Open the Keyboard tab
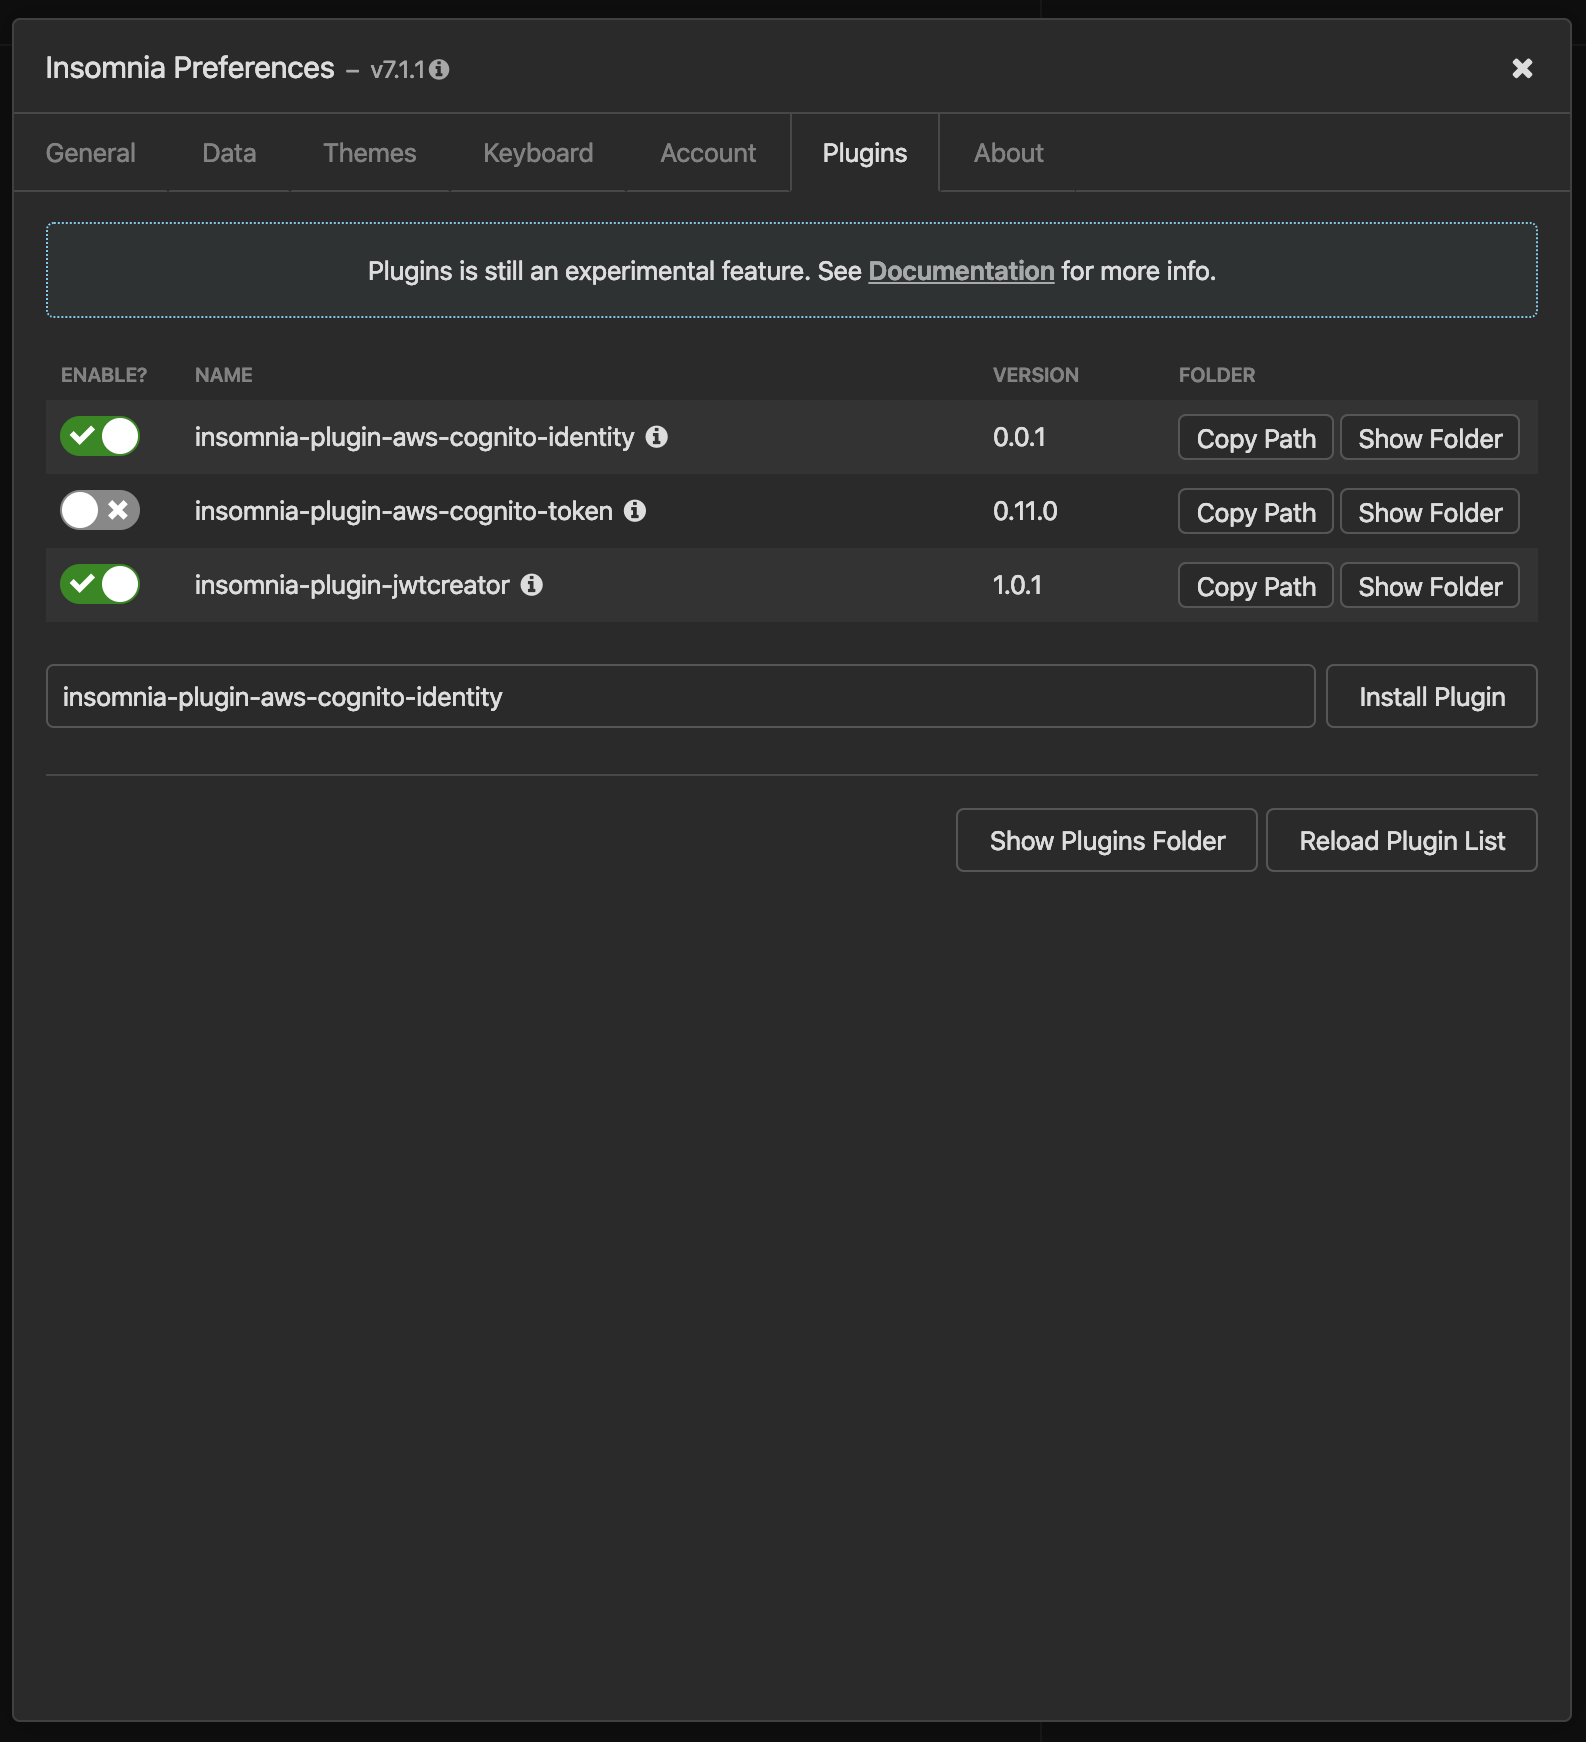The height and width of the screenshot is (1742, 1586). tap(538, 153)
